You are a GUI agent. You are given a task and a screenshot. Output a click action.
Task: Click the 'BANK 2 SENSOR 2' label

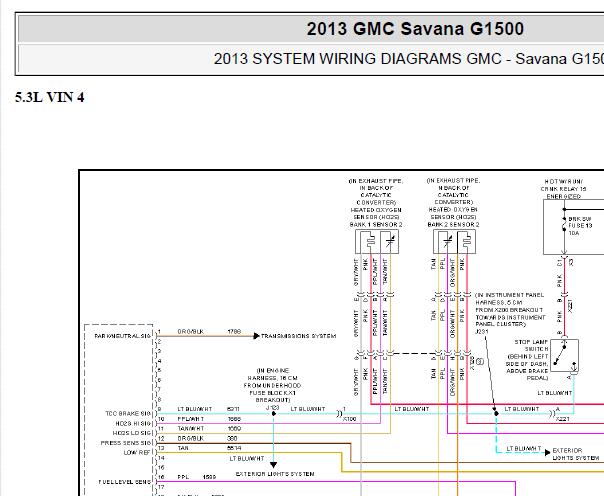pos(453,225)
